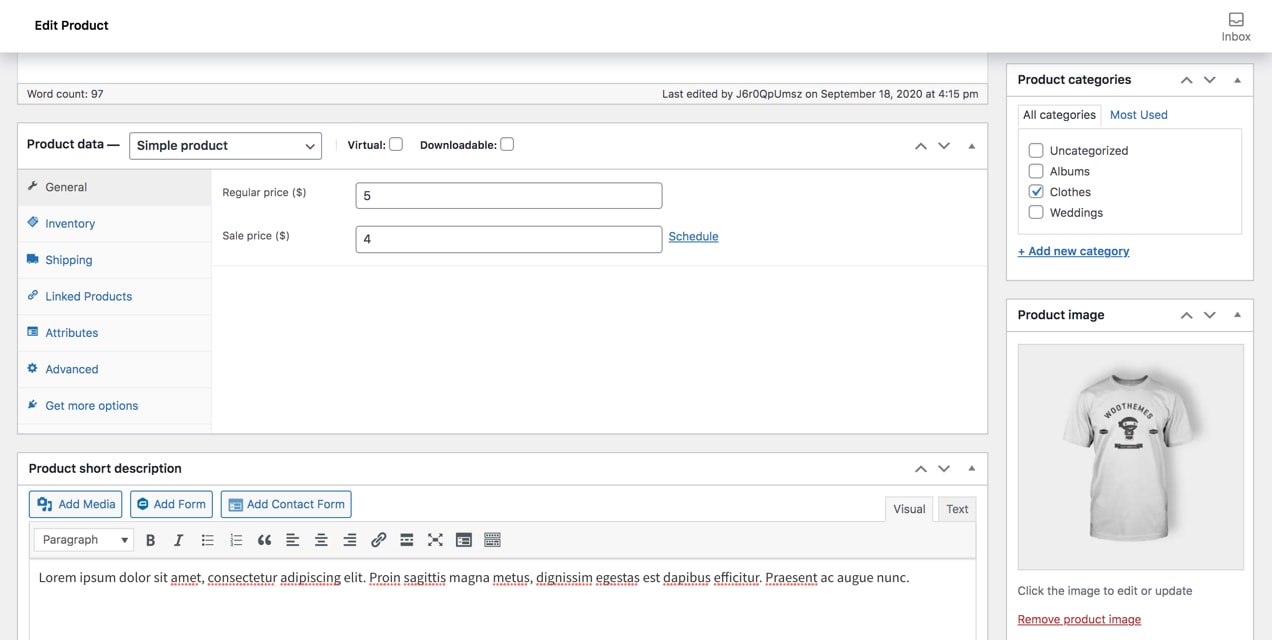
Task: Open the Linked Products tab
Action: [x=114, y=296]
